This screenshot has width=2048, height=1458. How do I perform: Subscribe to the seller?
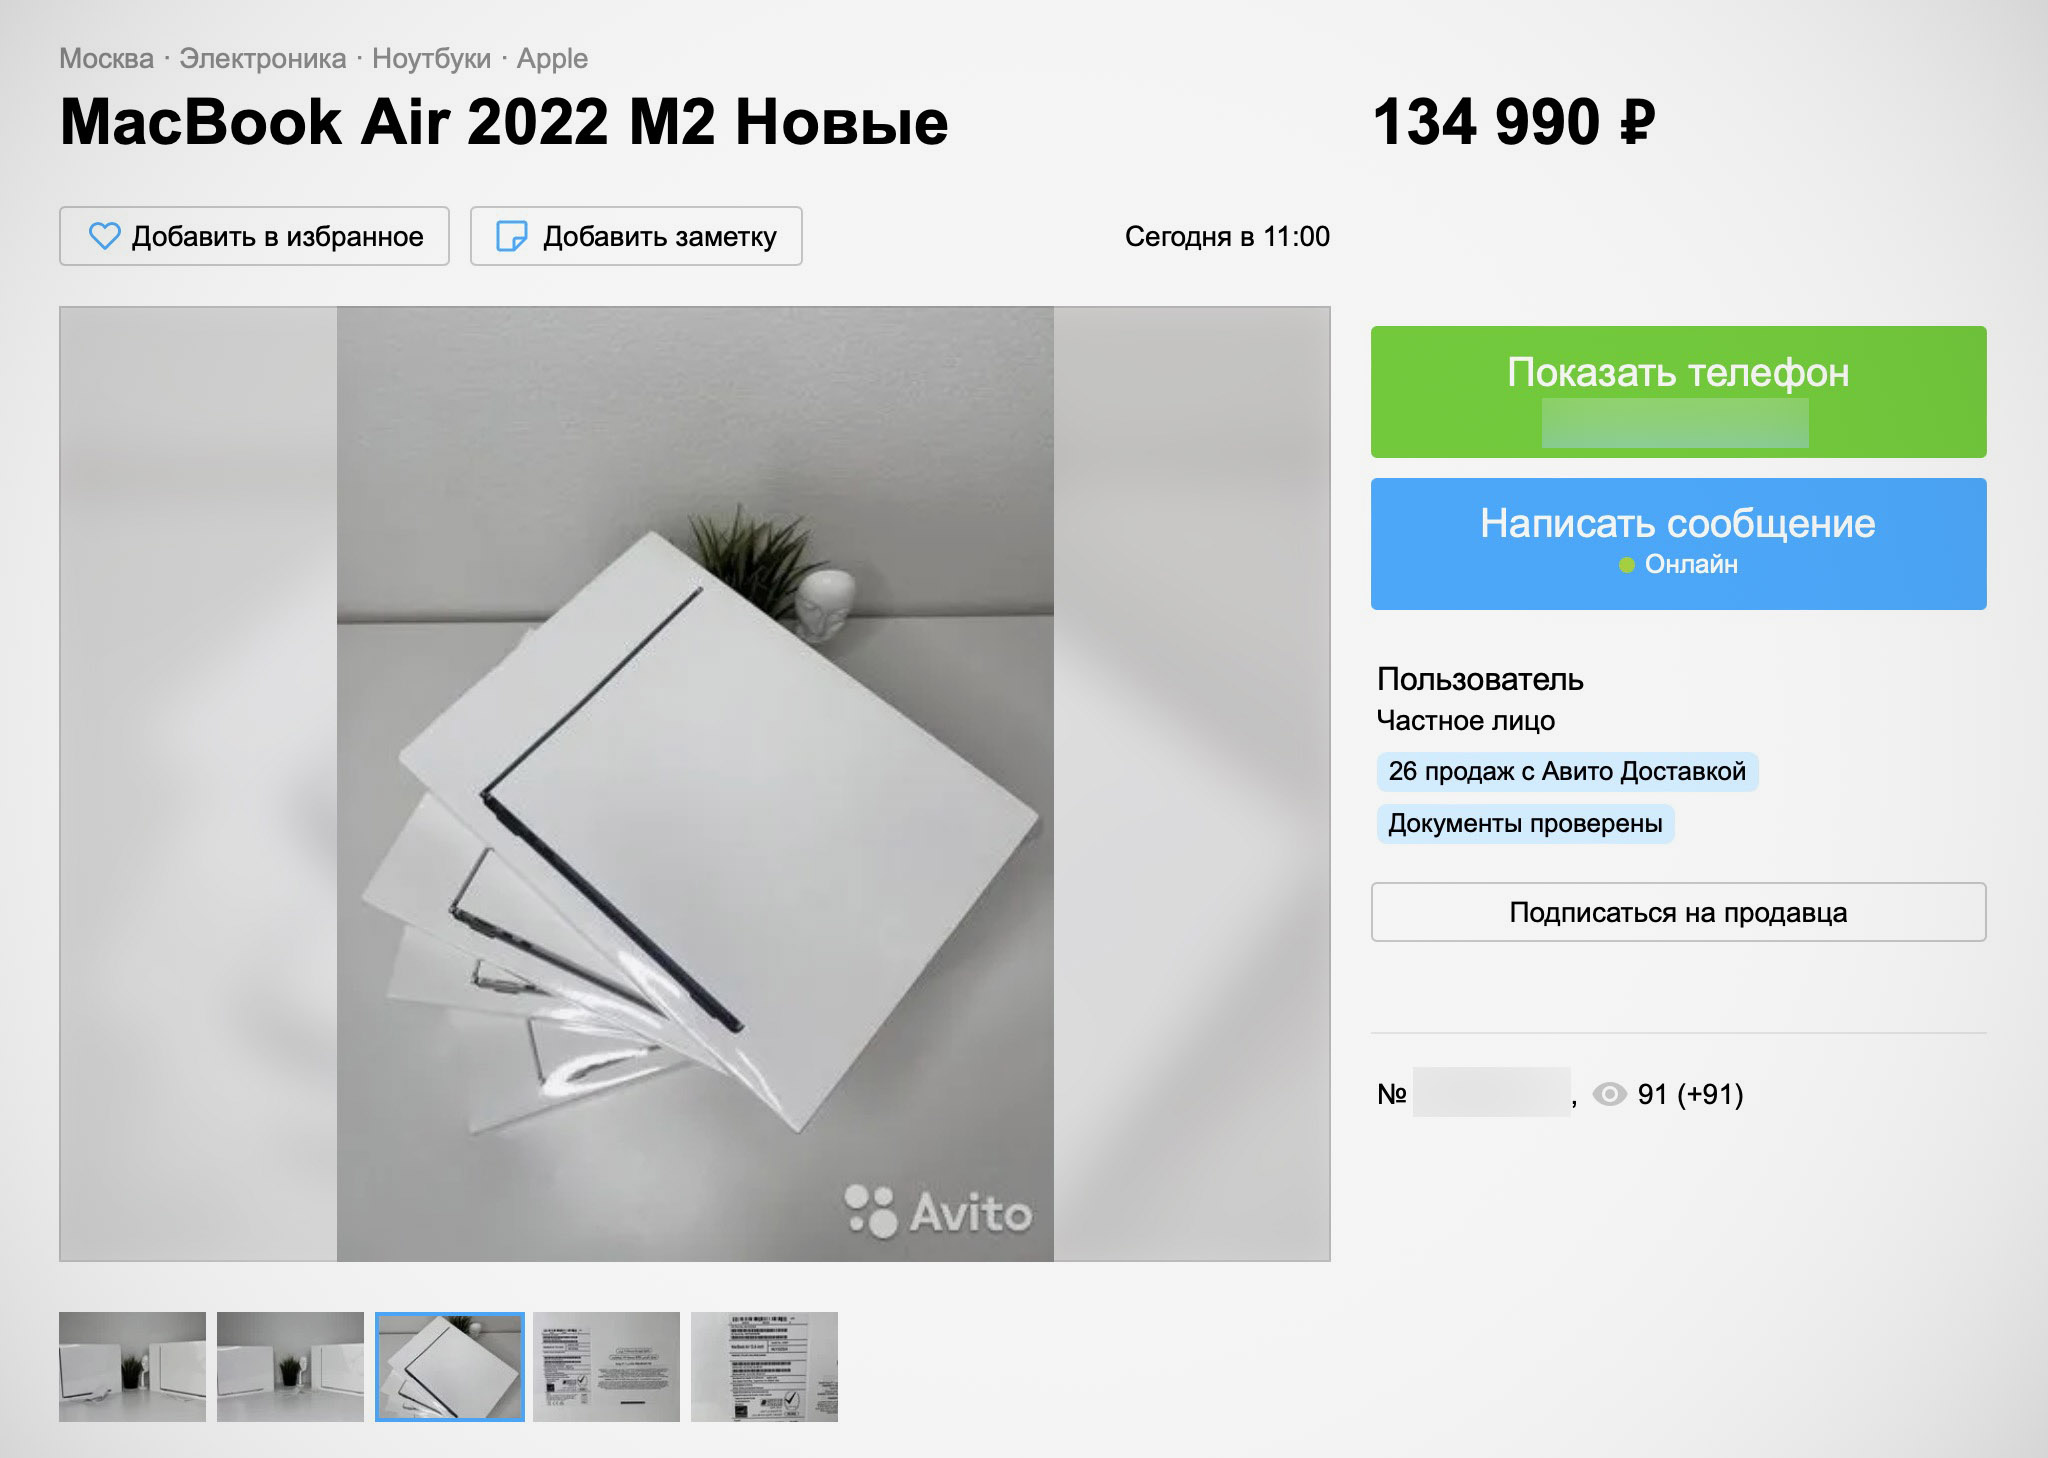[x=1678, y=912]
